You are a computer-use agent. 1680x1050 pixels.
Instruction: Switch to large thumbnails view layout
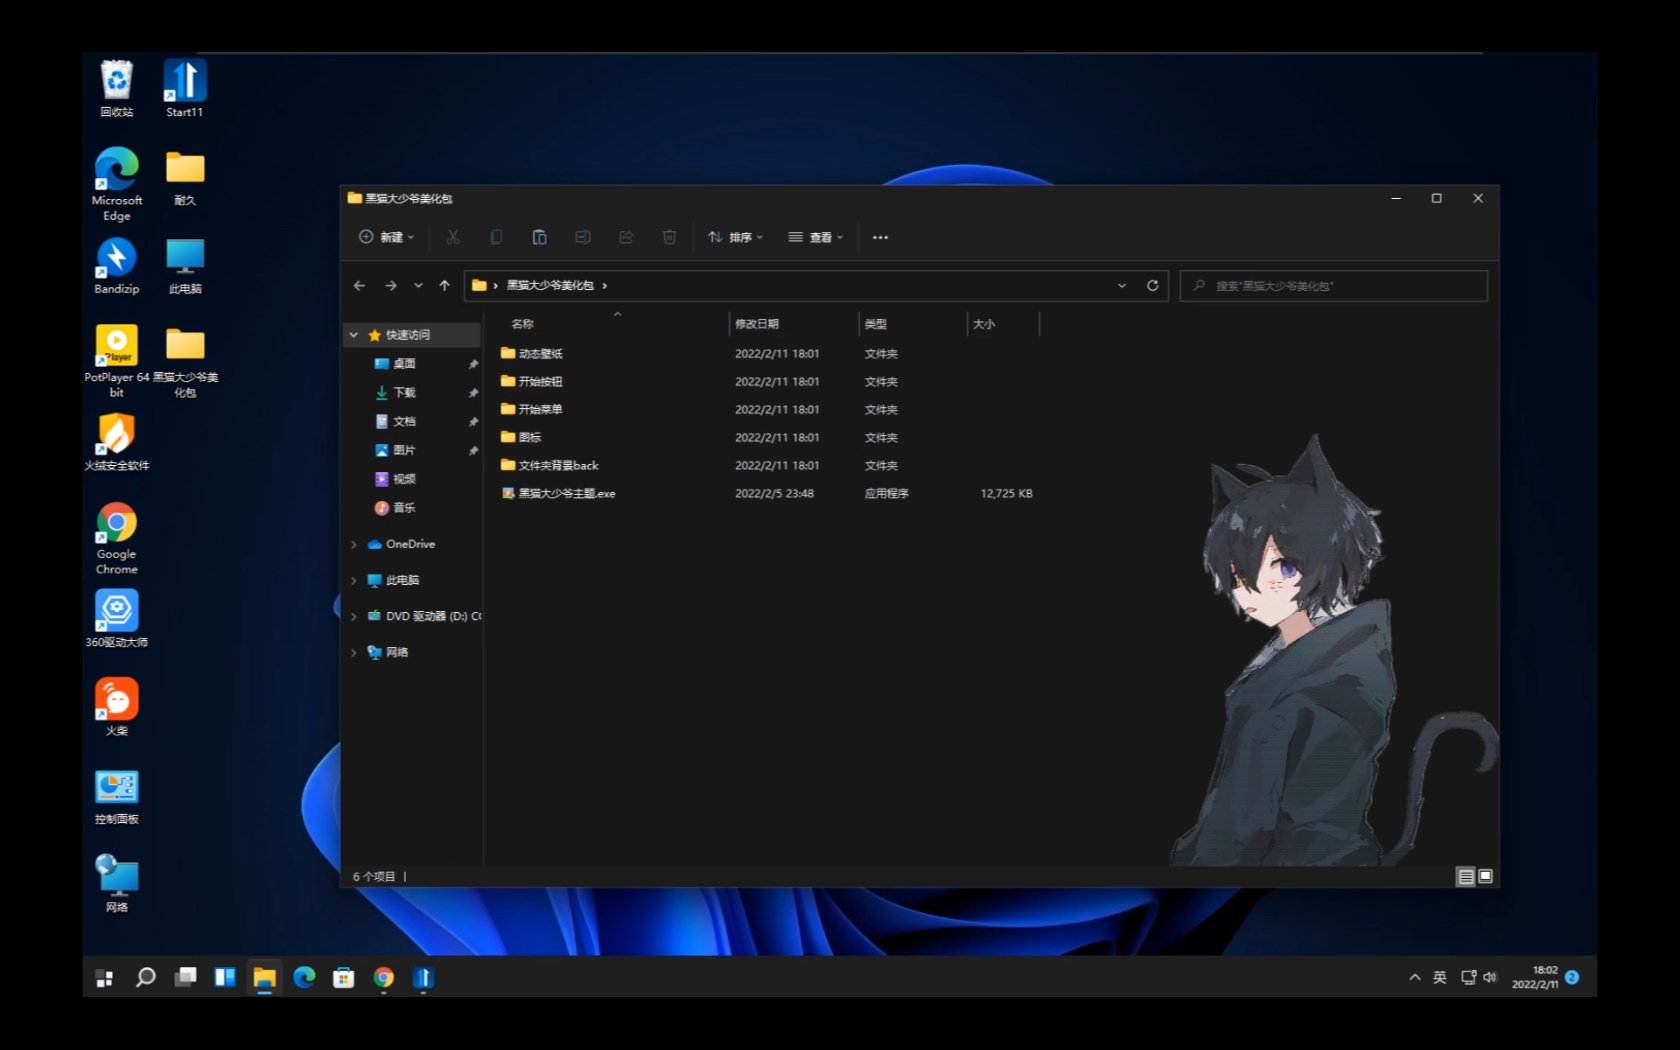coord(1486,876)
